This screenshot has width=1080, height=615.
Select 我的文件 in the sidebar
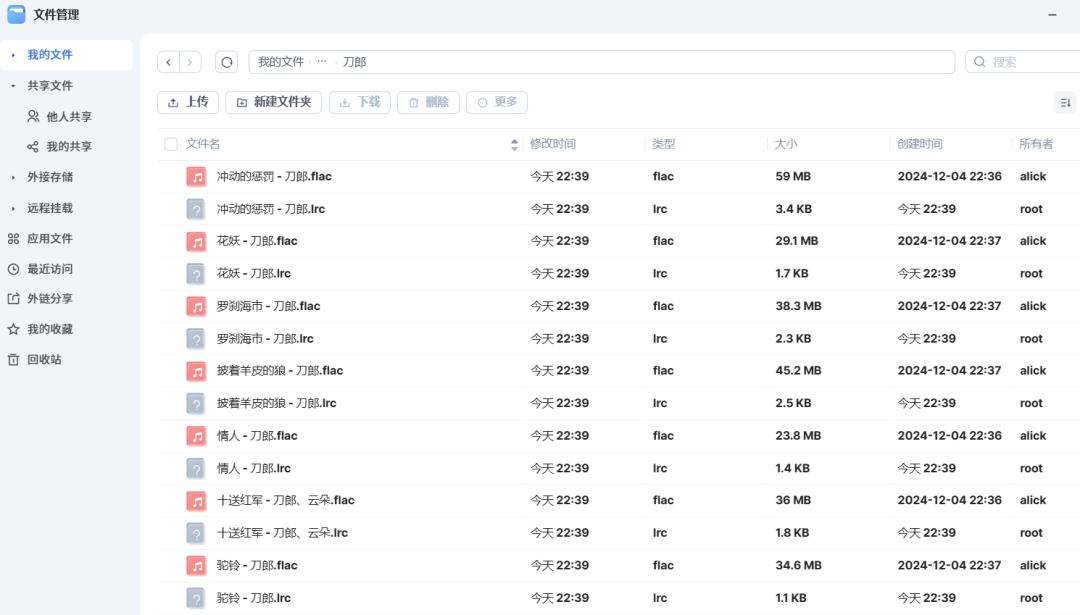point(50,55)
